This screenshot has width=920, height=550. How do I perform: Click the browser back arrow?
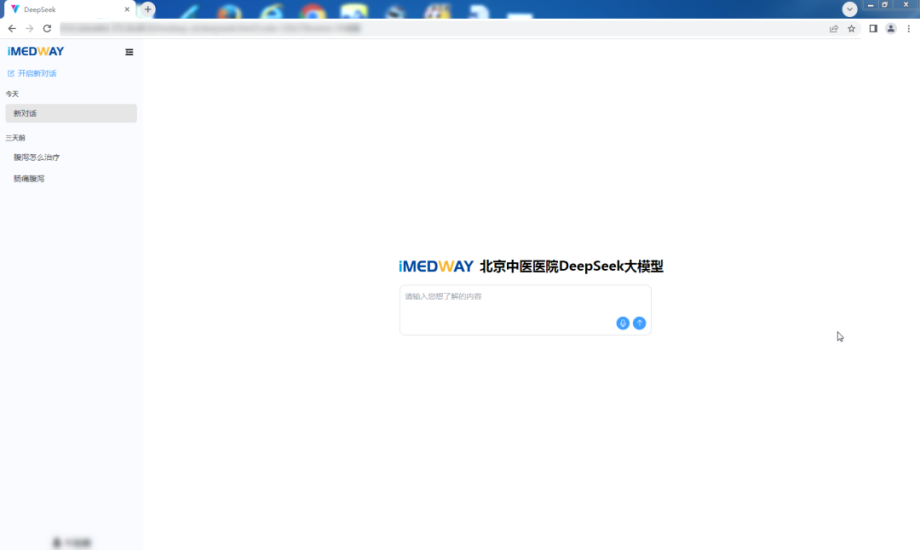[12, 29]
